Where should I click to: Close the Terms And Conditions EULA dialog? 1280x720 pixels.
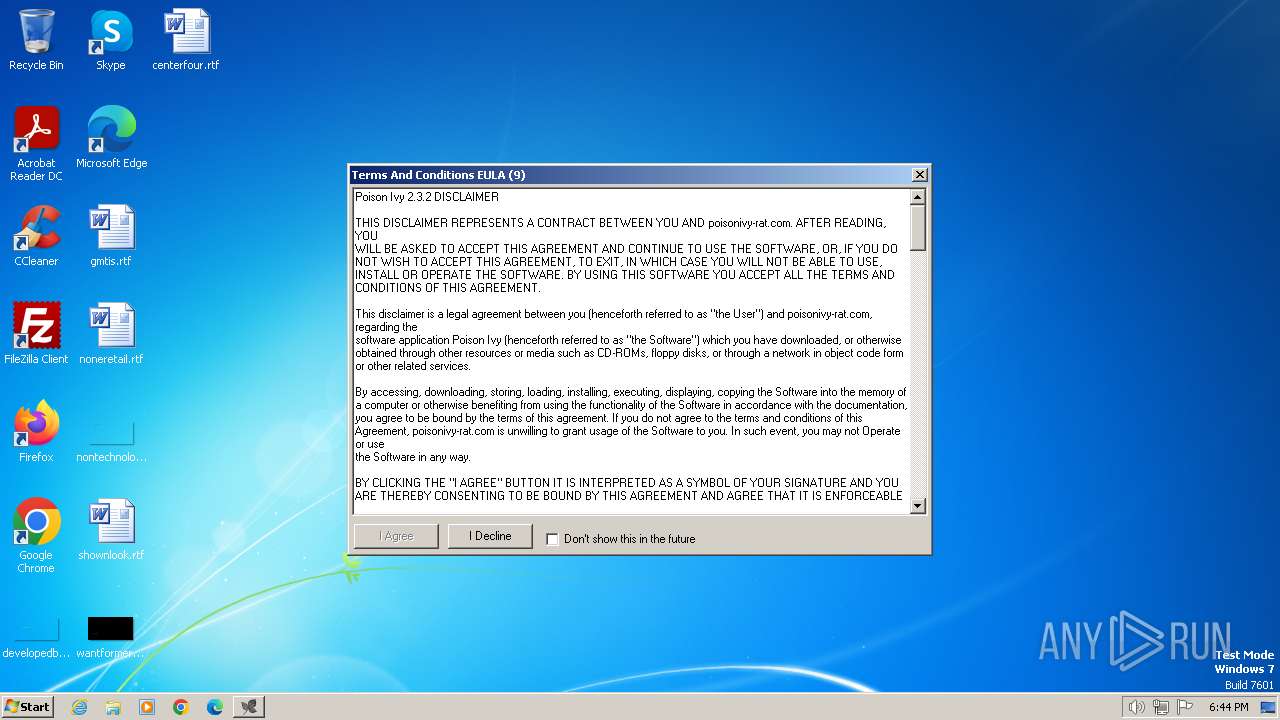(x=919, y=175)
